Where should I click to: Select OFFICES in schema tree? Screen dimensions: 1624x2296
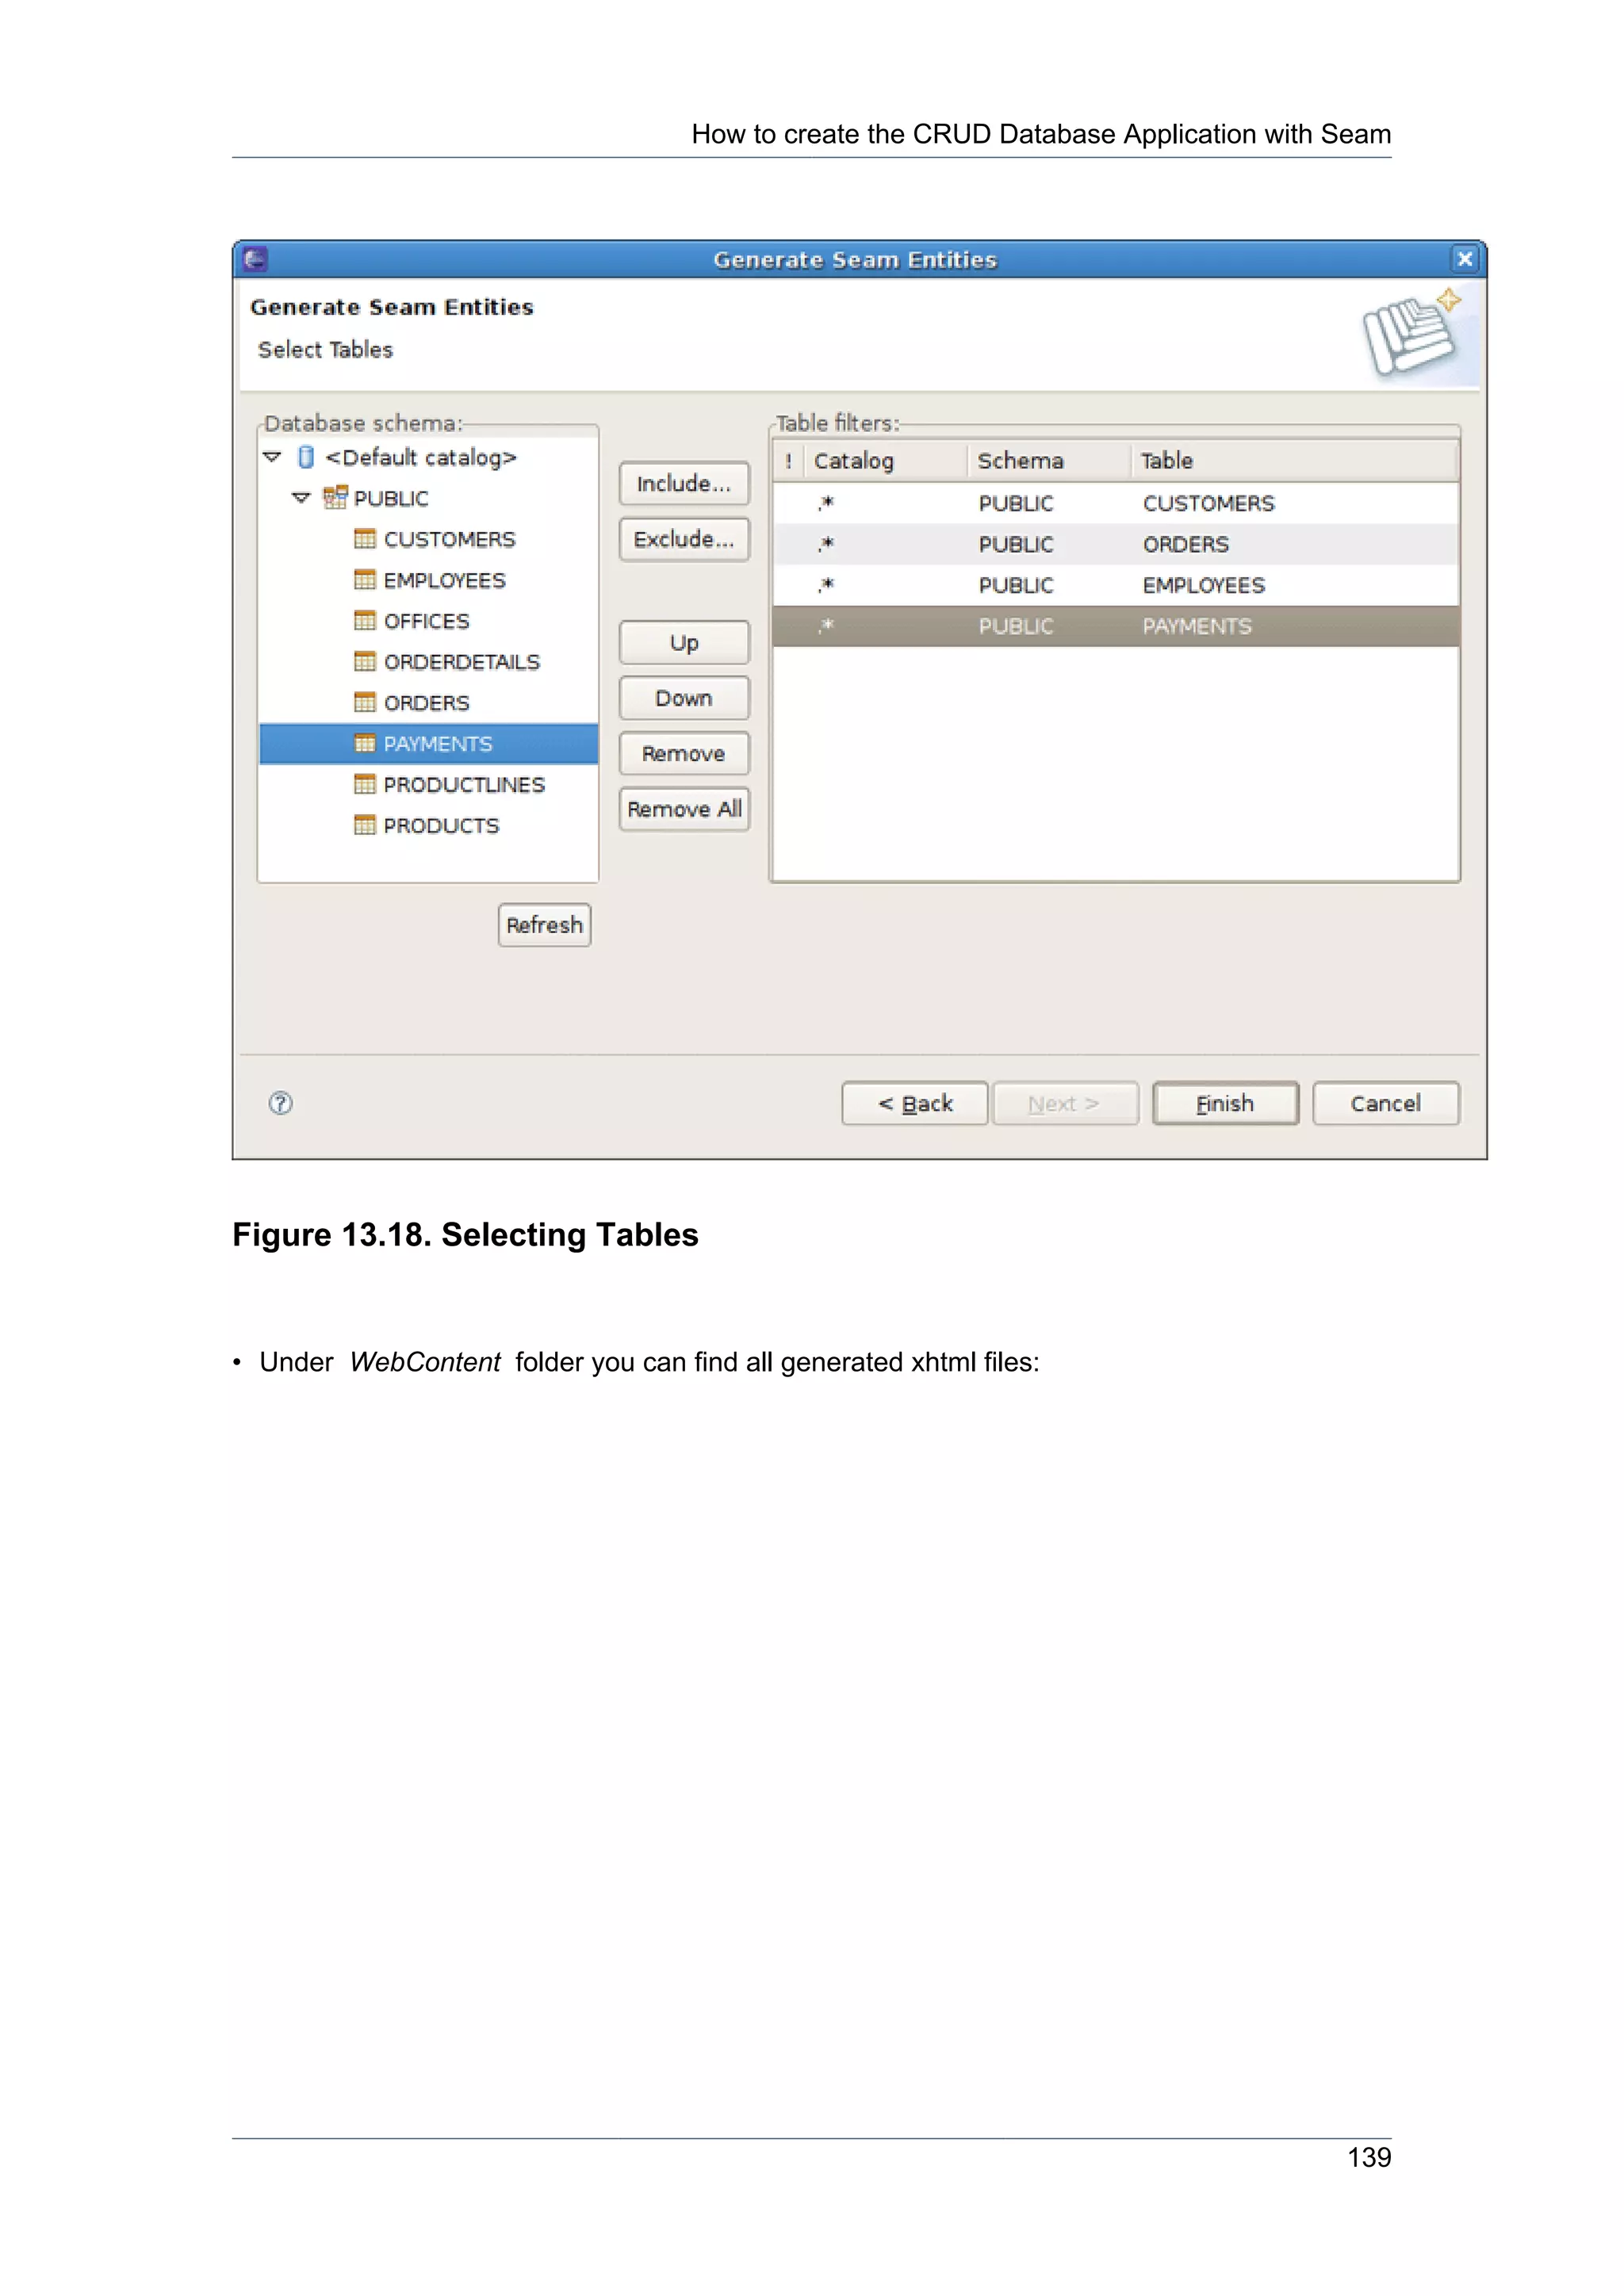point(427,622)
